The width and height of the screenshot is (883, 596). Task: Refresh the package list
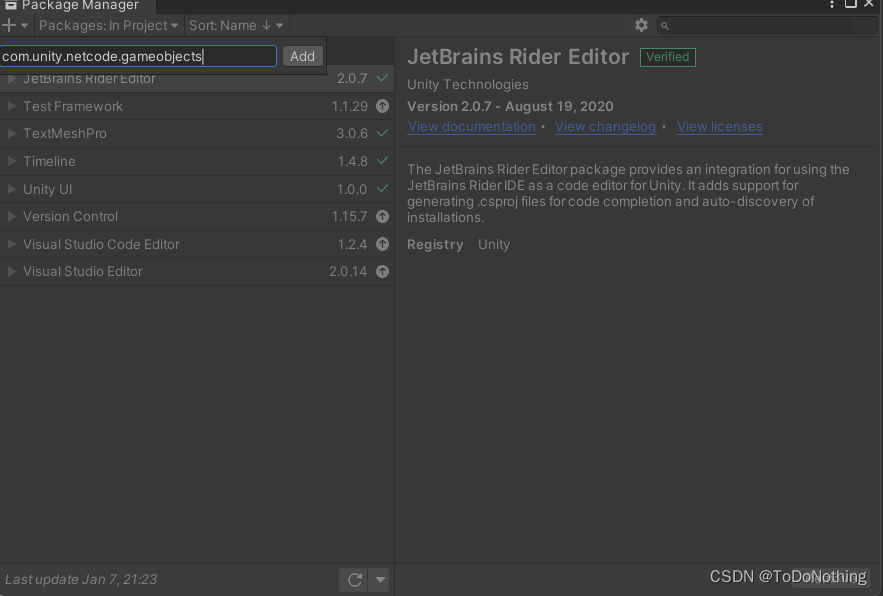click(354, 580)
